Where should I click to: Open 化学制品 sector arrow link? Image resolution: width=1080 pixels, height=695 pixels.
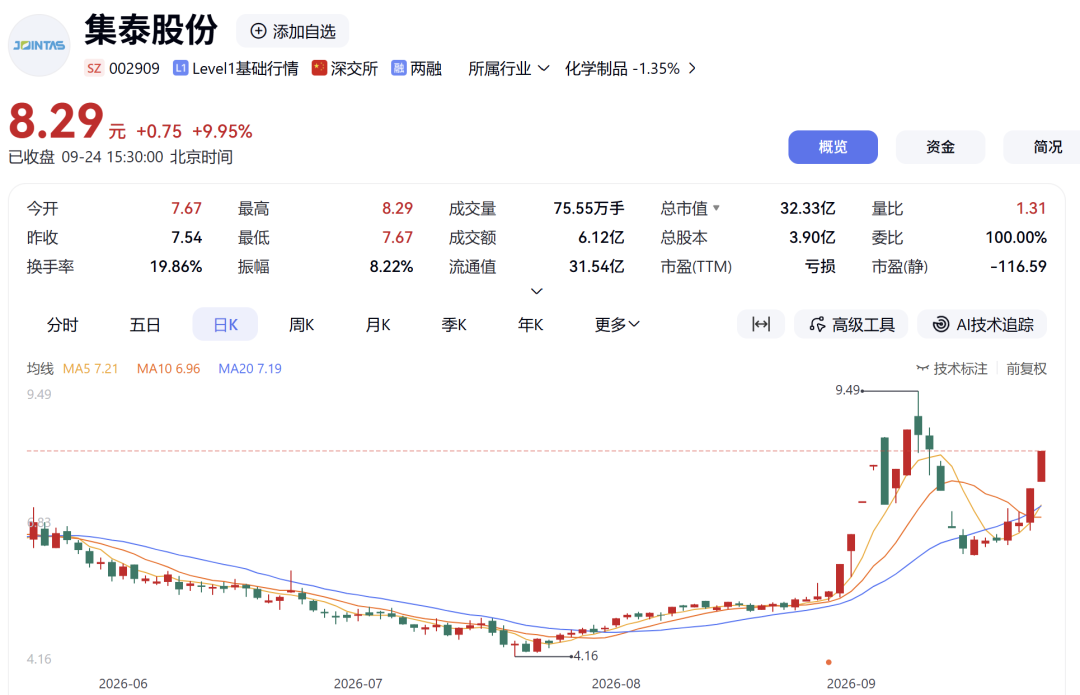click(x=692, y=68)
